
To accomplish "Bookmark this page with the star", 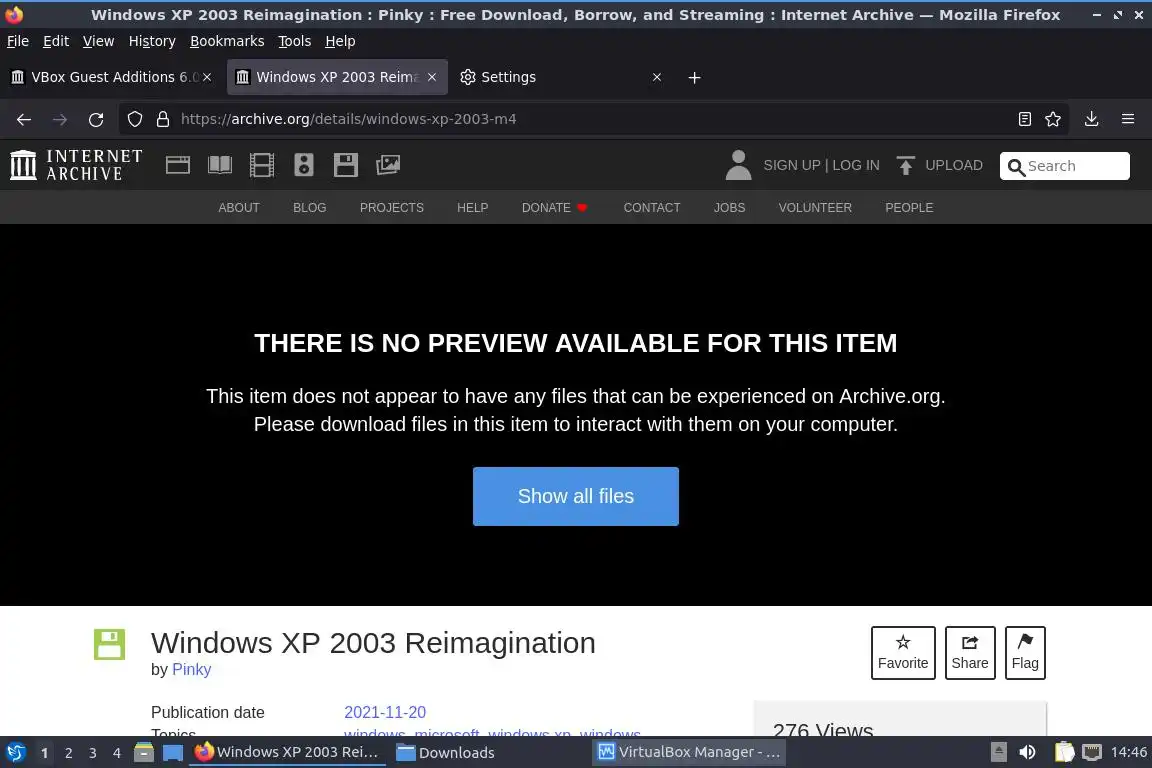I will click(x=1053, y=119).
